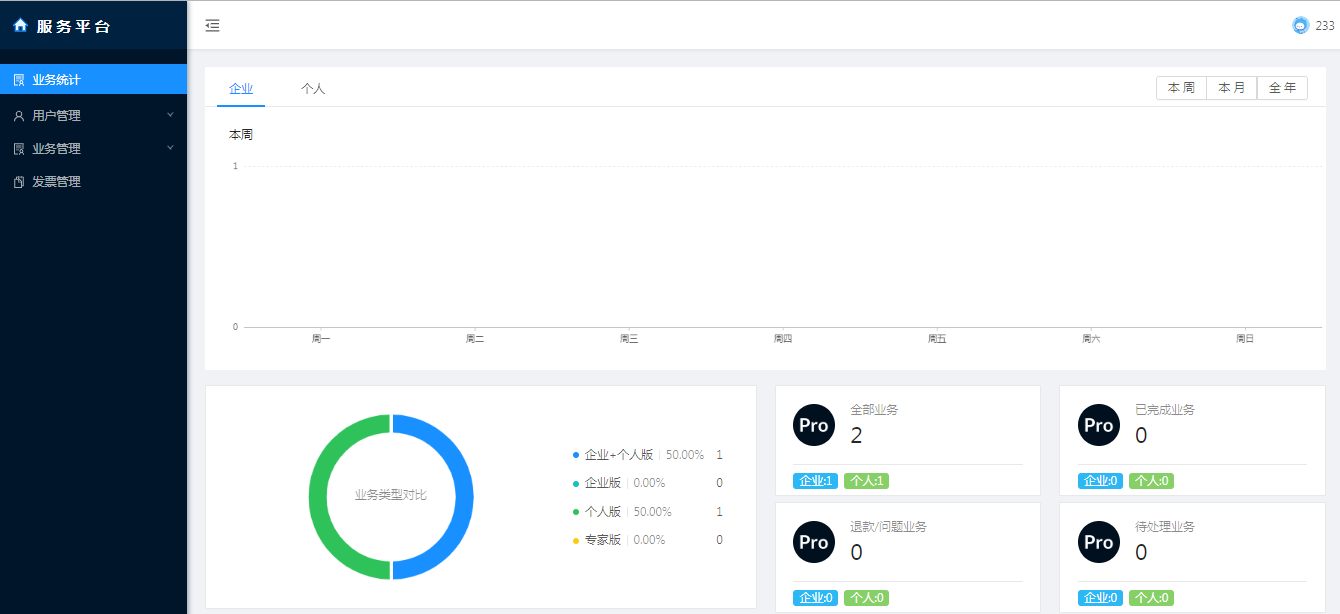Click the user avatar icon next to 233
Screen dimensions: 1340x614
click(x=1300, y=26)
